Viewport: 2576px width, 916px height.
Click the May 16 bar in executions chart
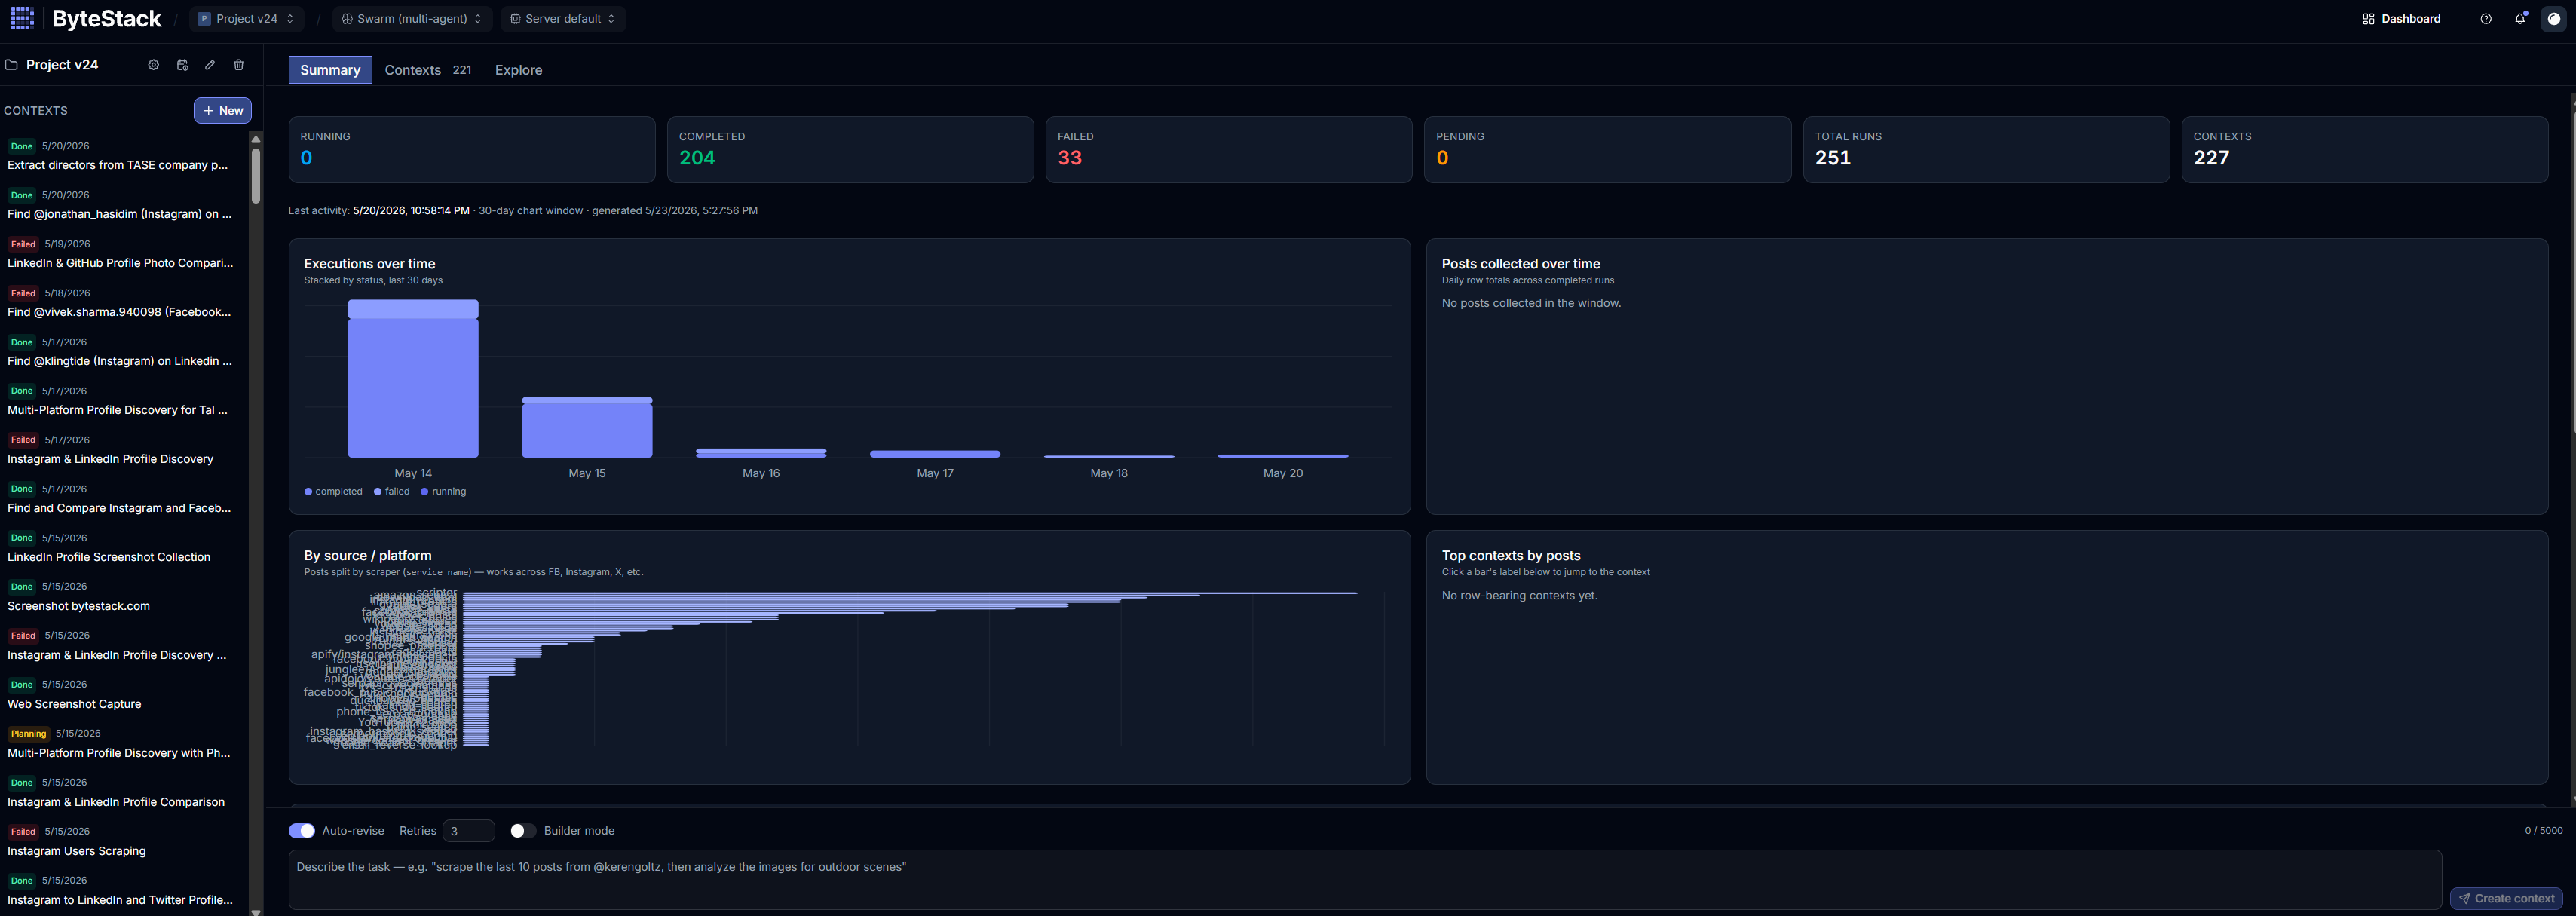tap(761, 453)
